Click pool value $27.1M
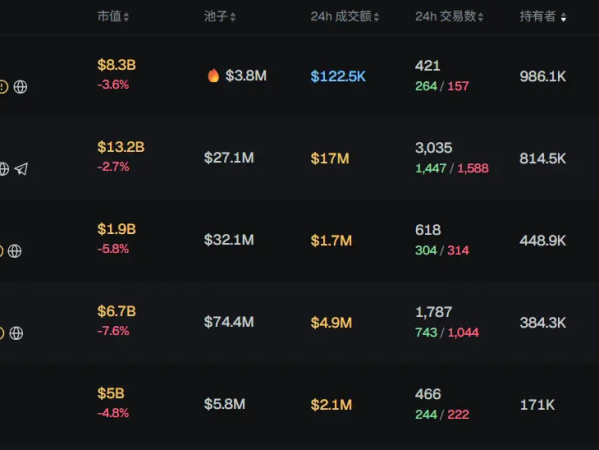Screen dimensions: 599x450 [229, 158]
